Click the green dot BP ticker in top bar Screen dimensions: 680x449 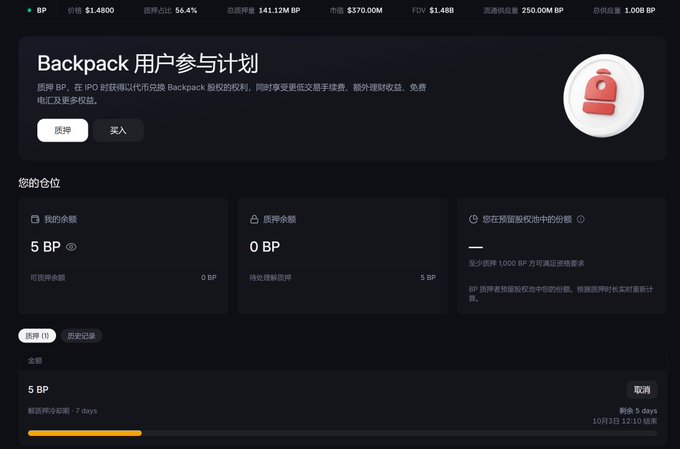37,10
